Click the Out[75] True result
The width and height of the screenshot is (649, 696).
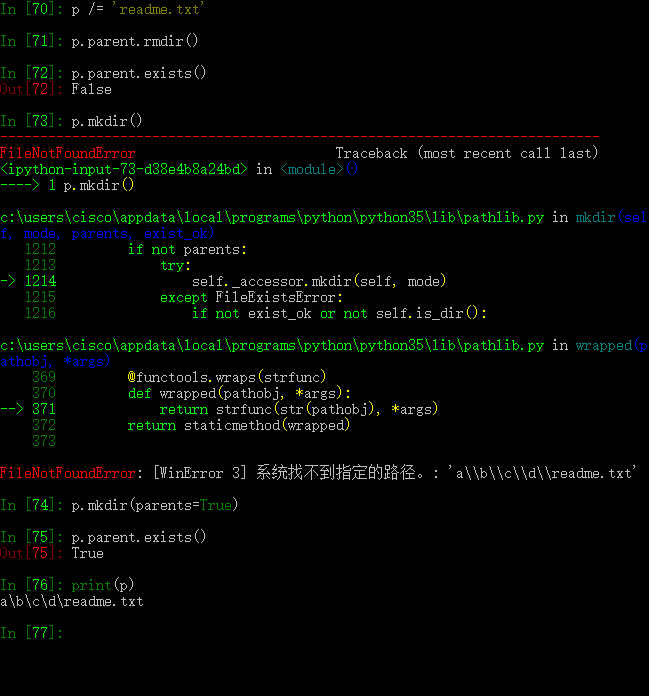87,553
